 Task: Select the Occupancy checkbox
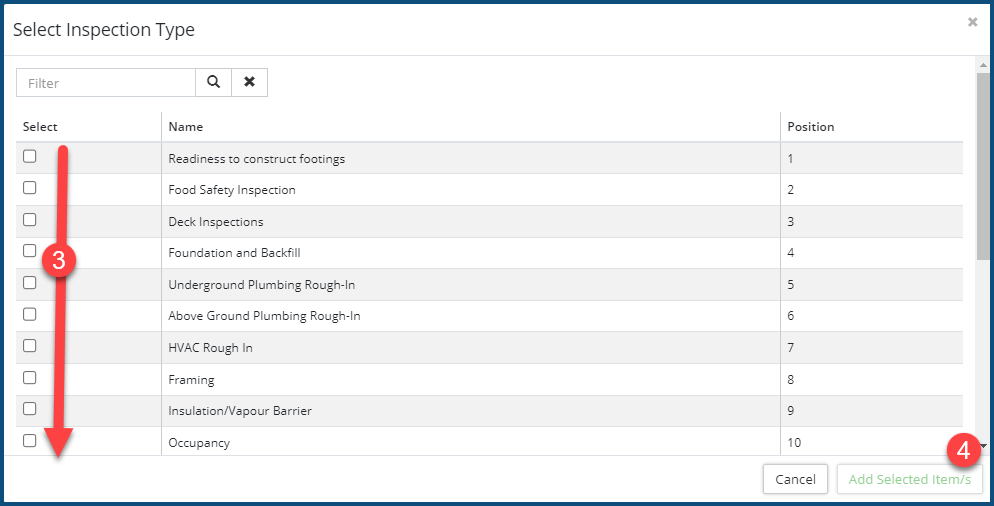[x=30, y=441]
